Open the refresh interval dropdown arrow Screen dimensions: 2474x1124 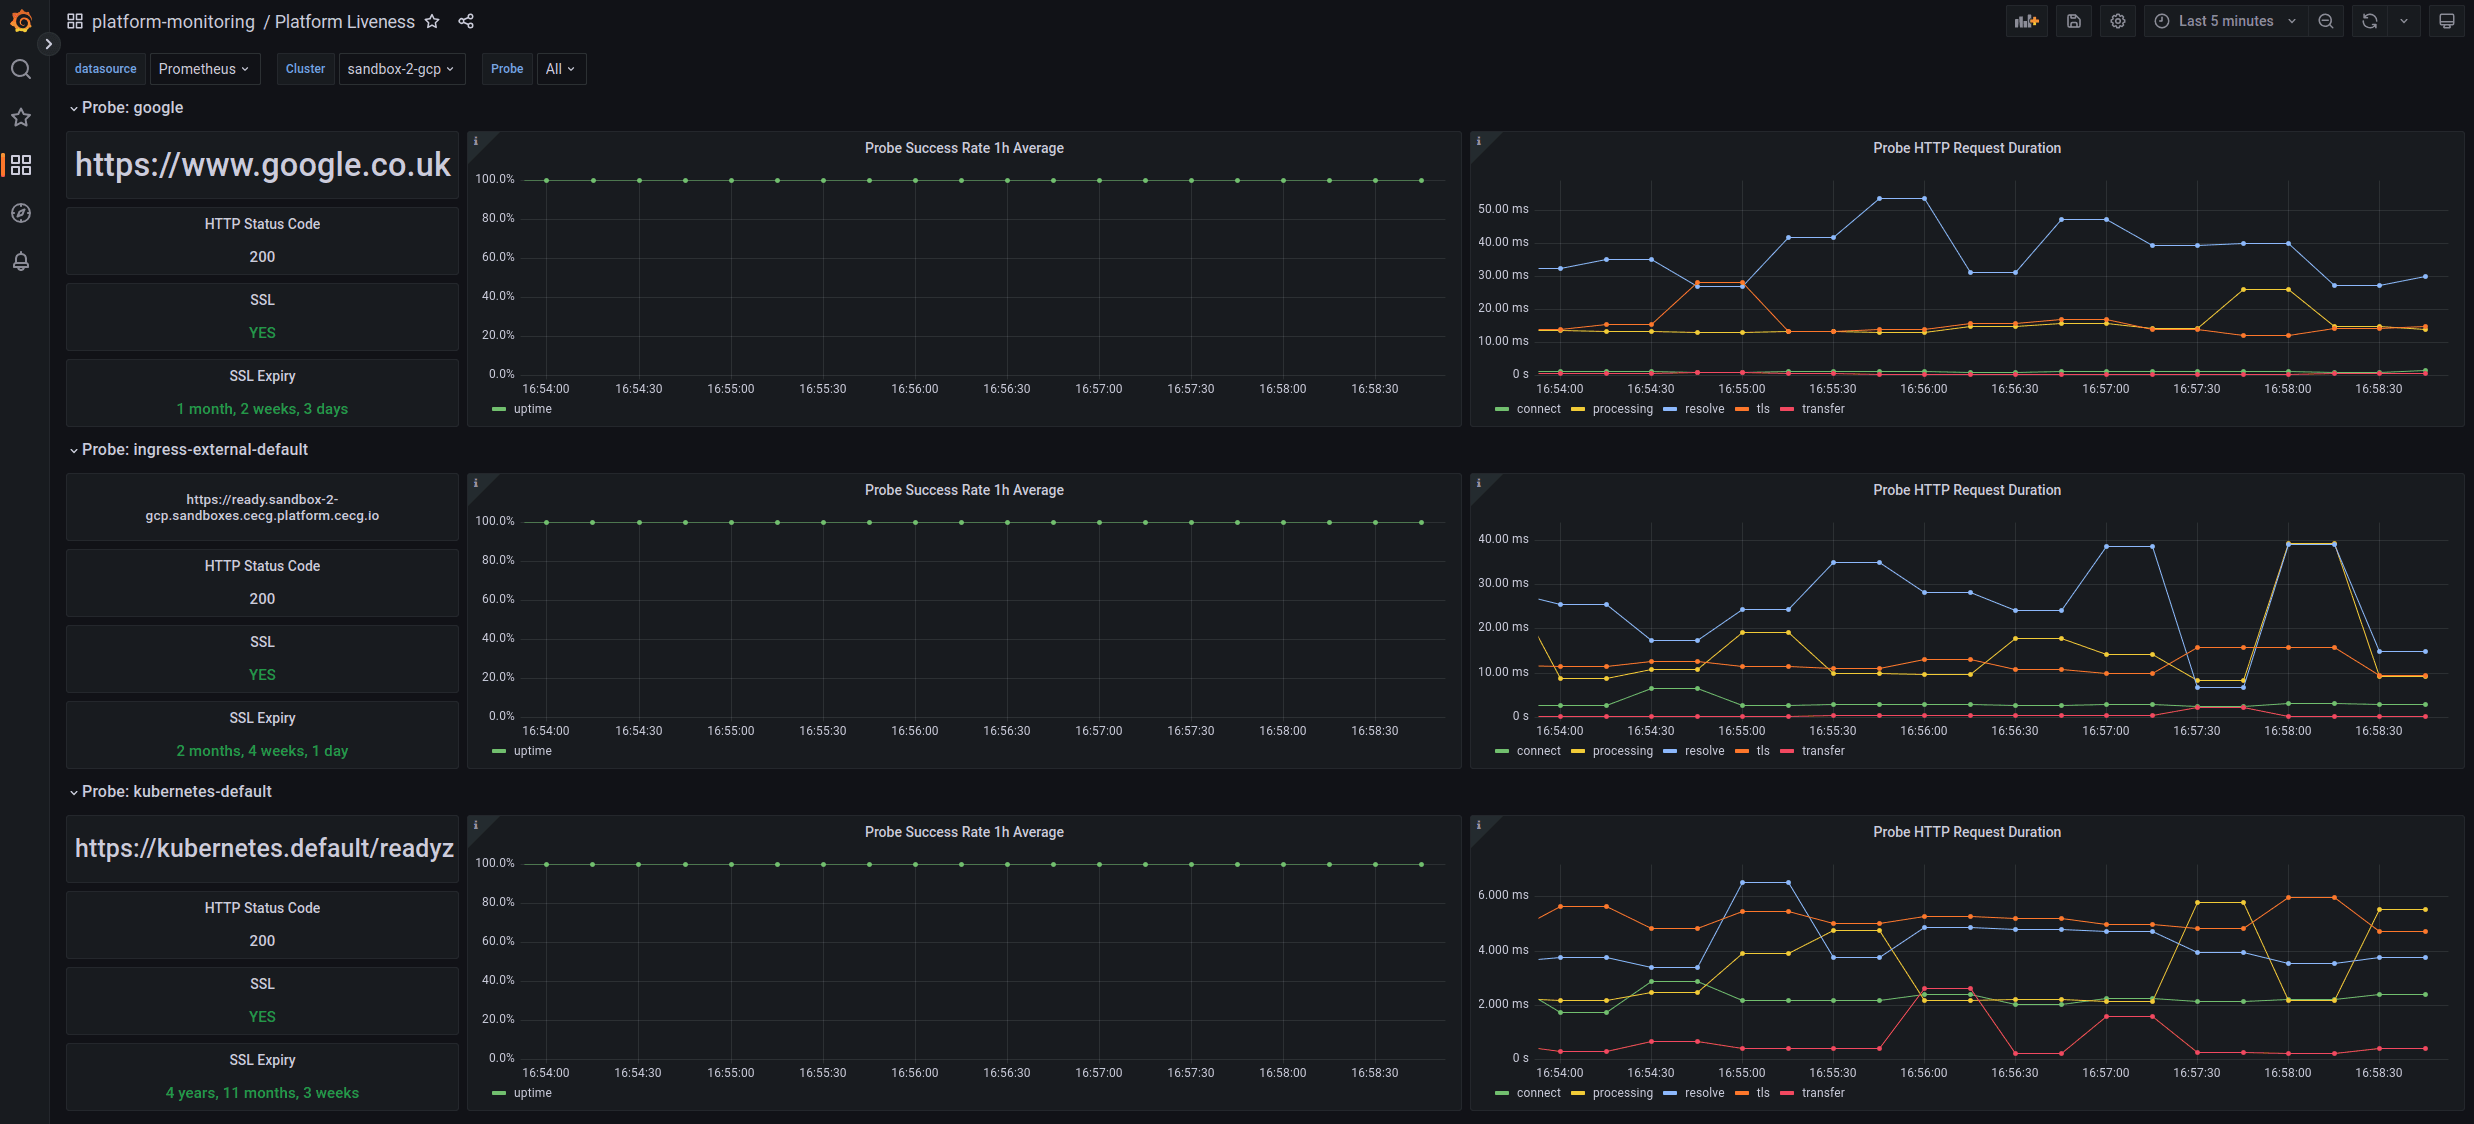click(2404, 21)
